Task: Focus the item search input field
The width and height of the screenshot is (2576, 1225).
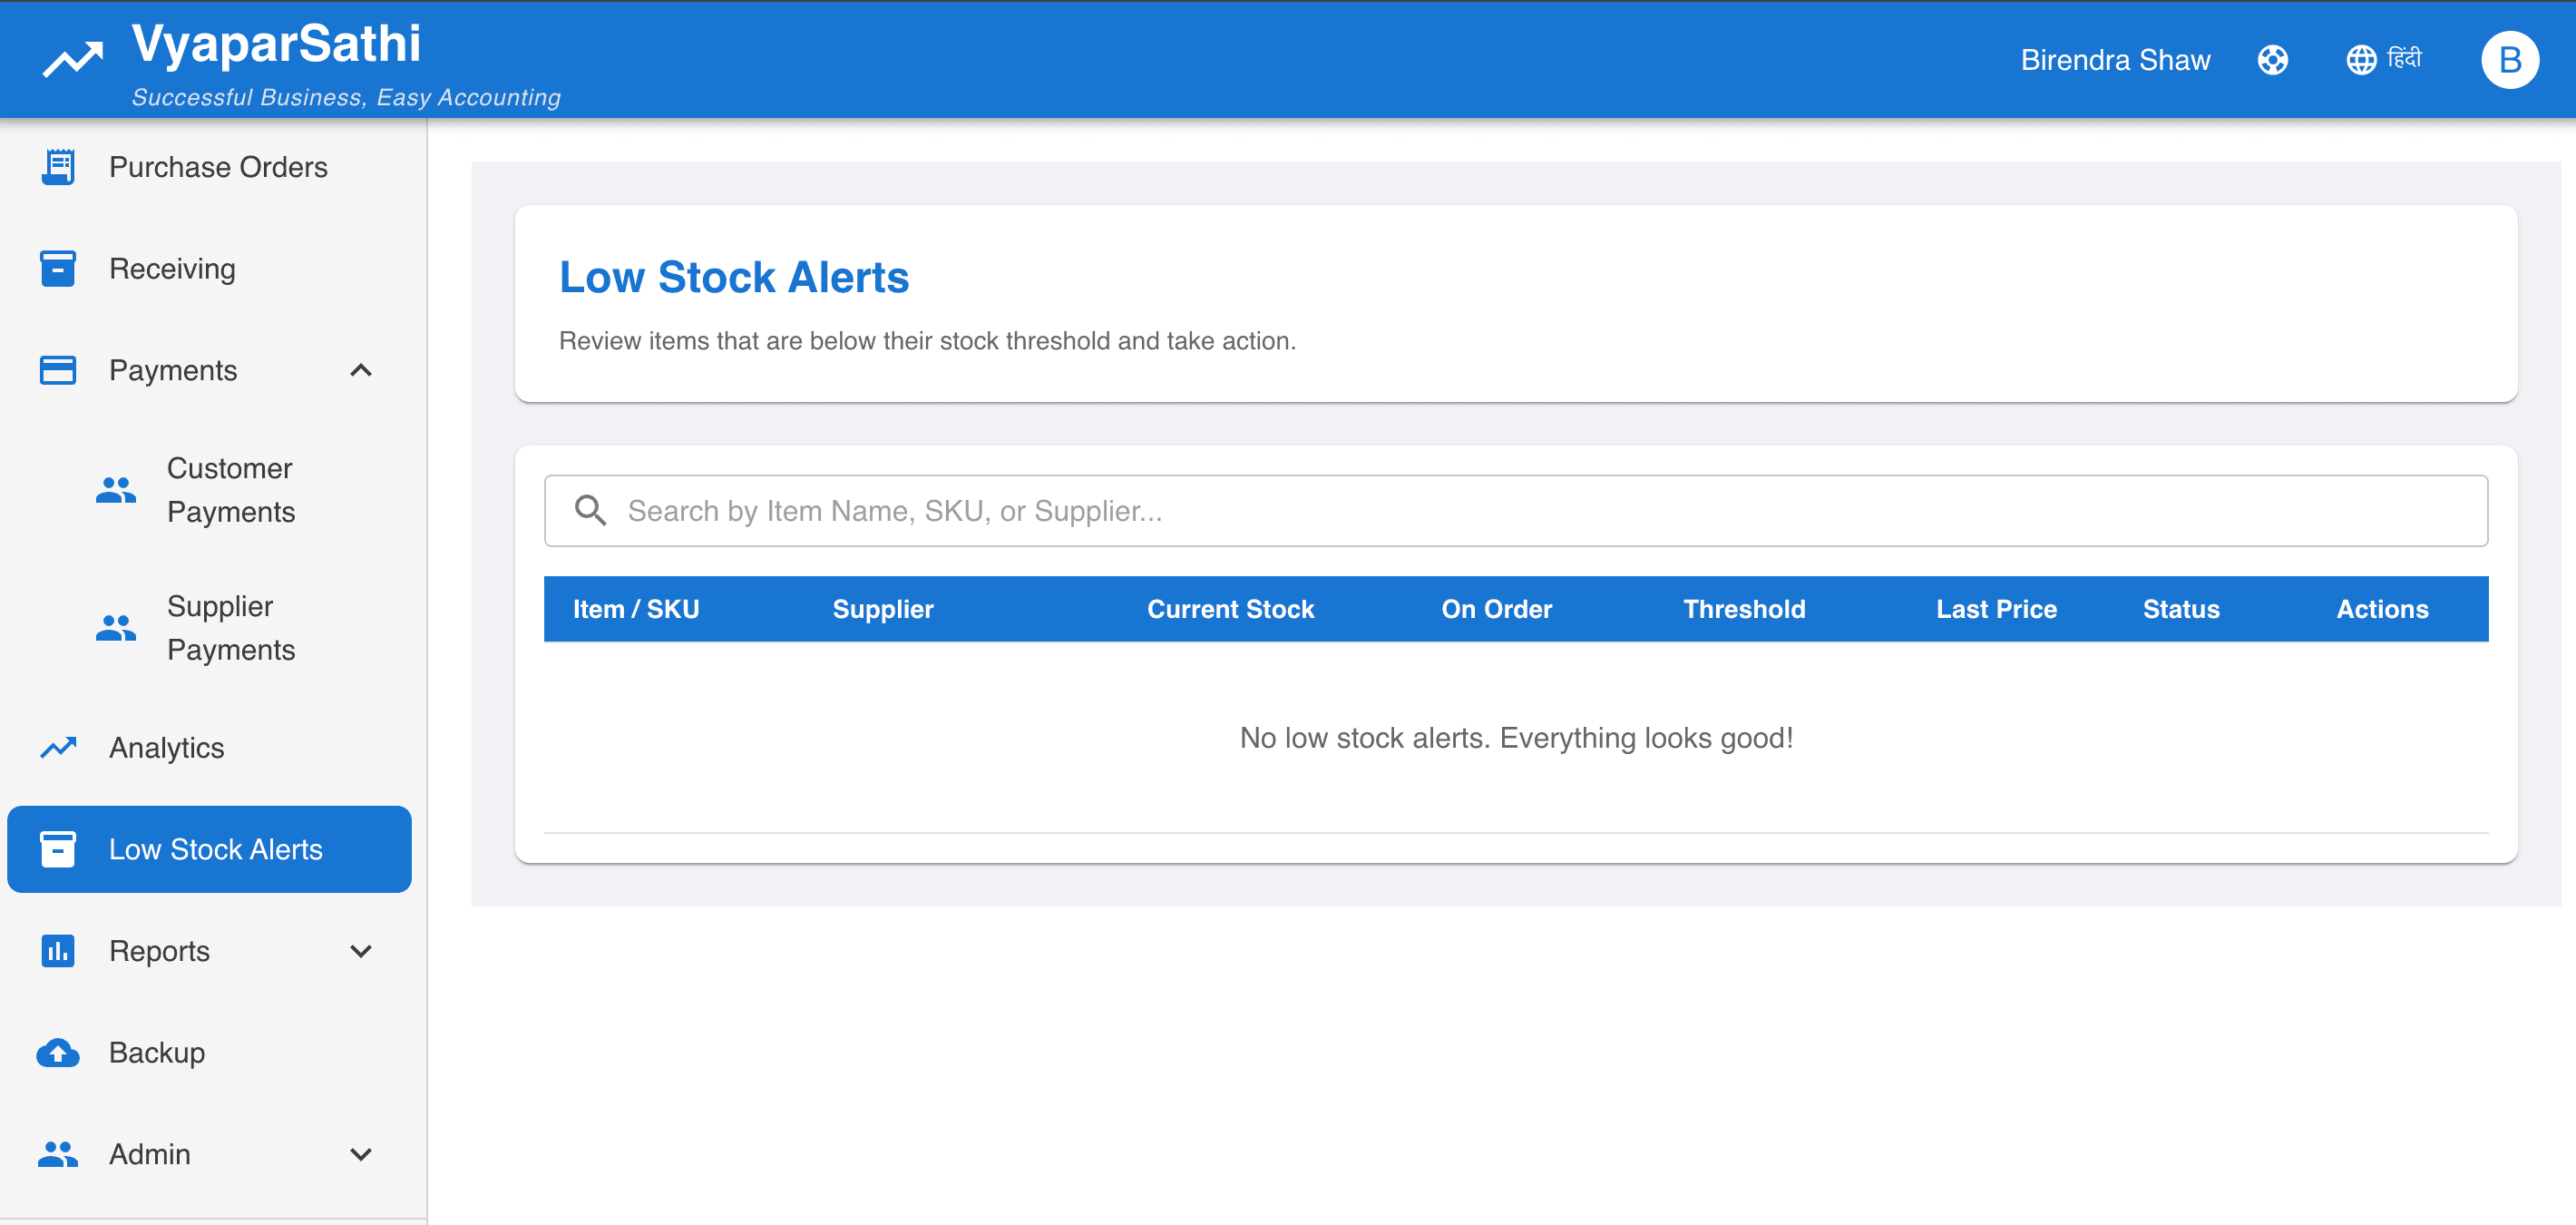Action: 1515,510
